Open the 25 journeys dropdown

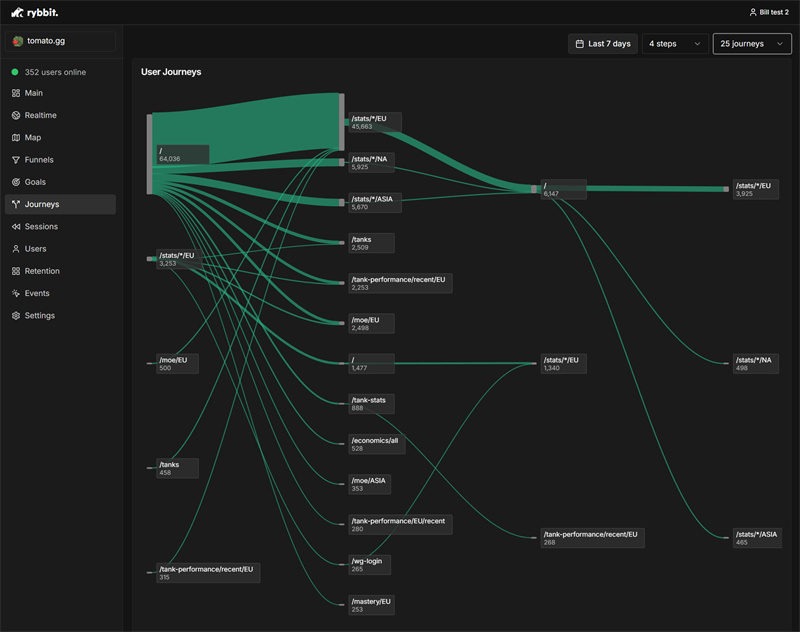(x=751, y=44)
